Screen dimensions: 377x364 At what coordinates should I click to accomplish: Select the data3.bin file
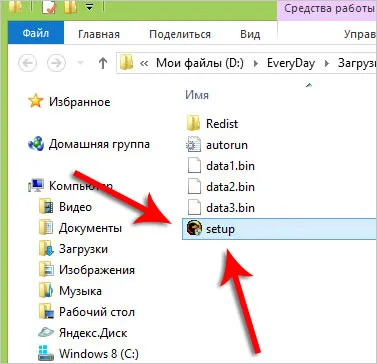pos(230,208)
